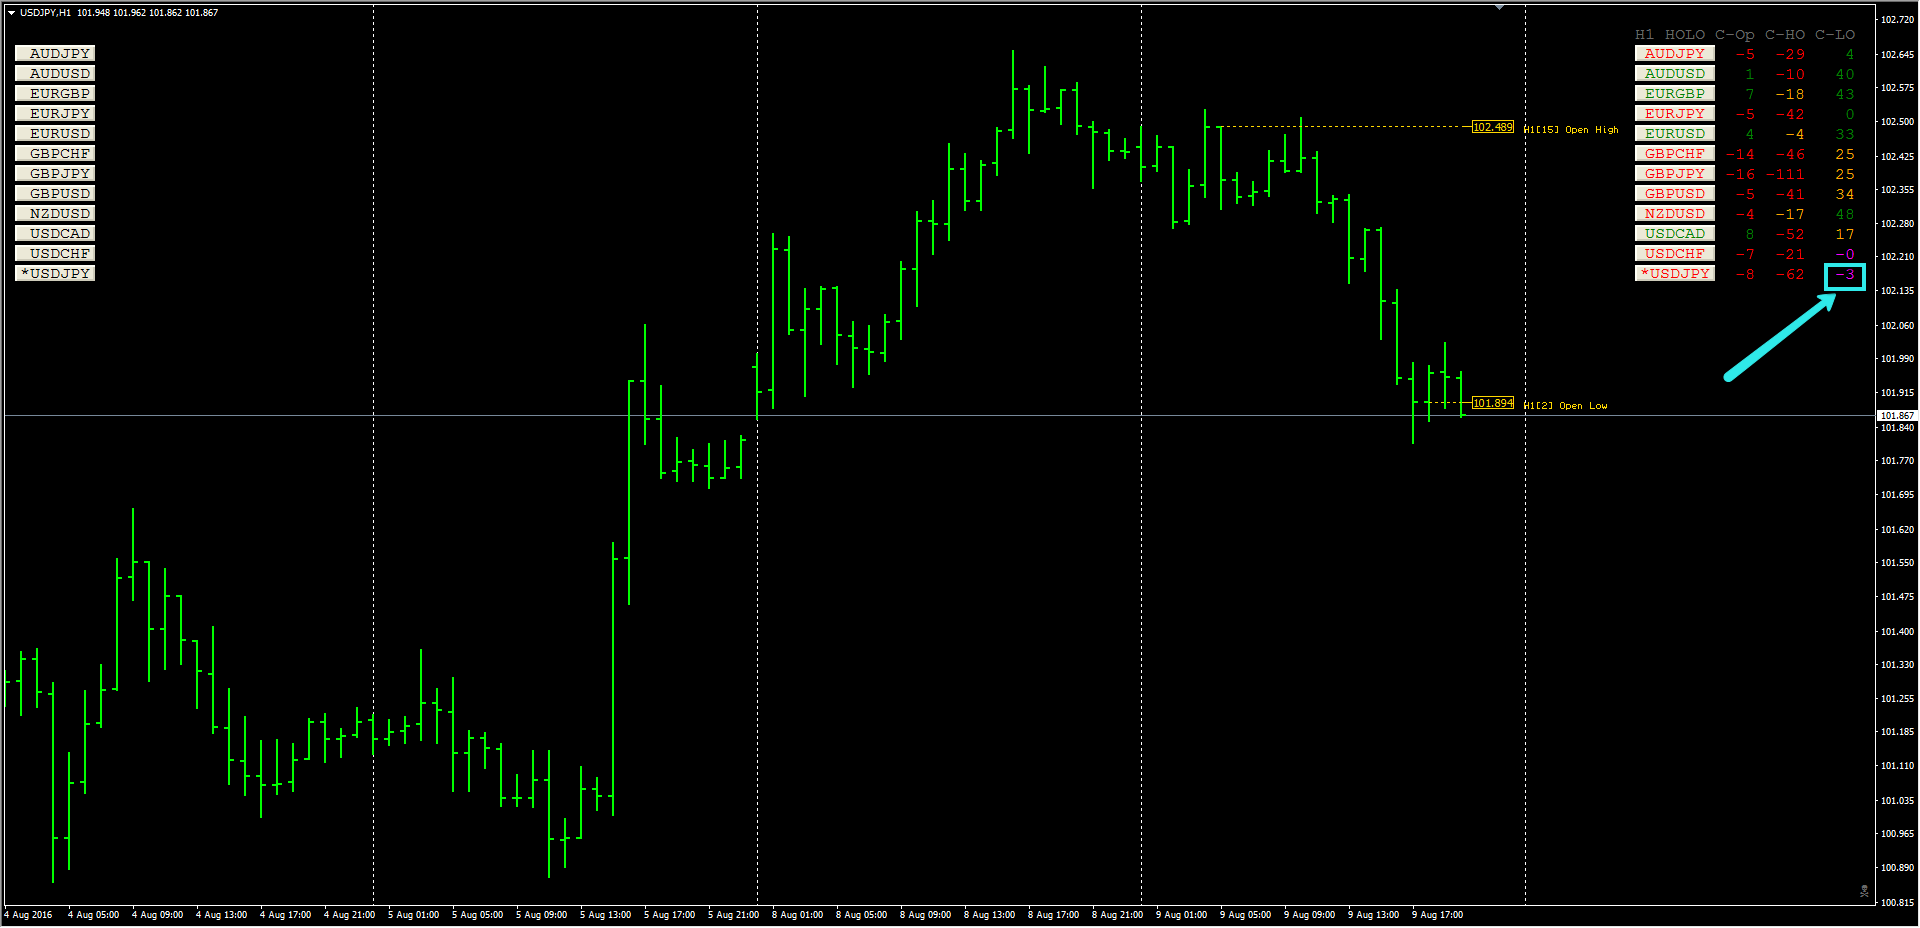Viewport: 1920px width, 928px height.
Task: Select the 48 value in the NZDUSD row
Action: click(1845, 214)
